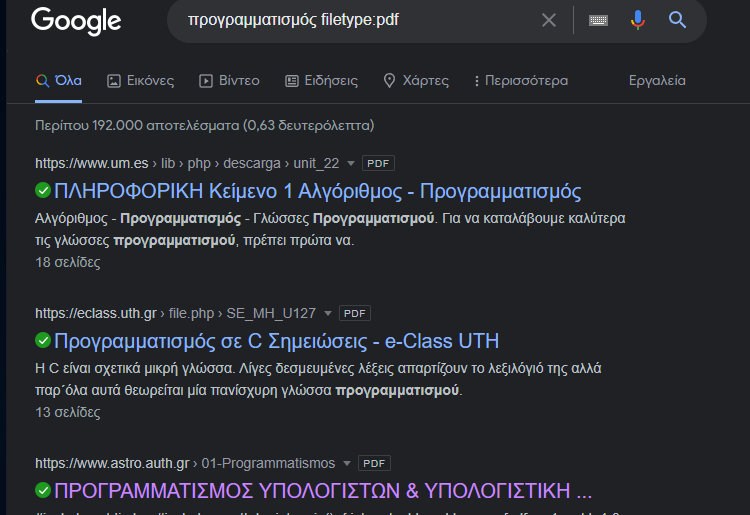The image size is (750, 515).
Task: Click the PDF badge on eclass.uth.gr result
Action: (x=354, y=314)
